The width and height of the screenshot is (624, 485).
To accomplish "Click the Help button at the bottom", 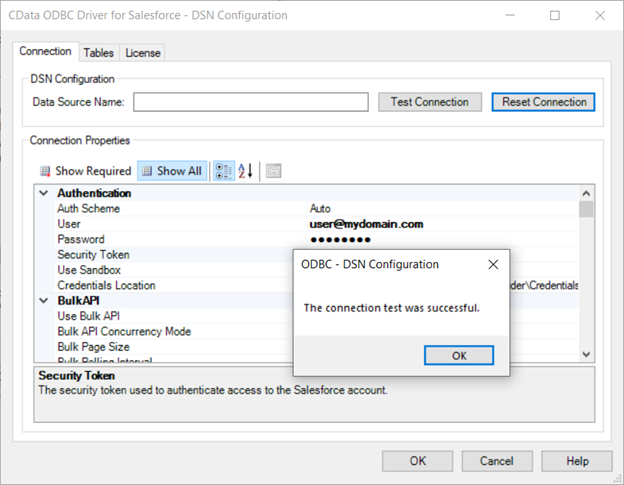I will tap(577, 461).
